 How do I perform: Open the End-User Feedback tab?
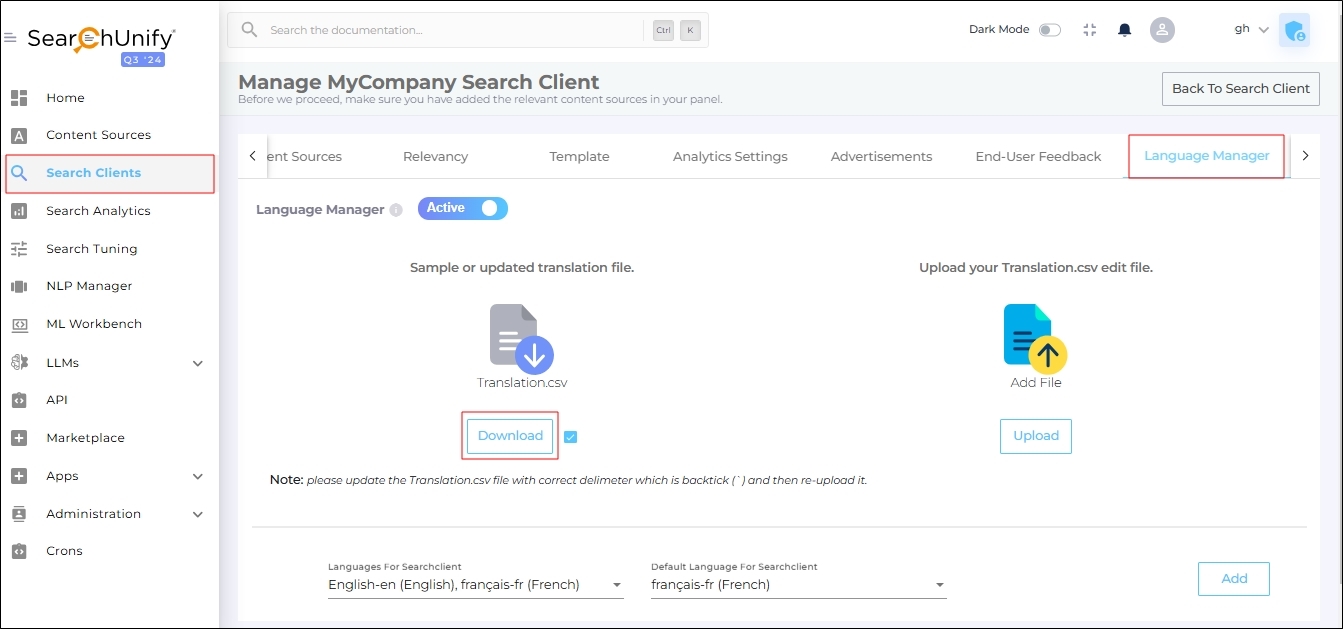pyautogui.click(x=1038, y=156)
